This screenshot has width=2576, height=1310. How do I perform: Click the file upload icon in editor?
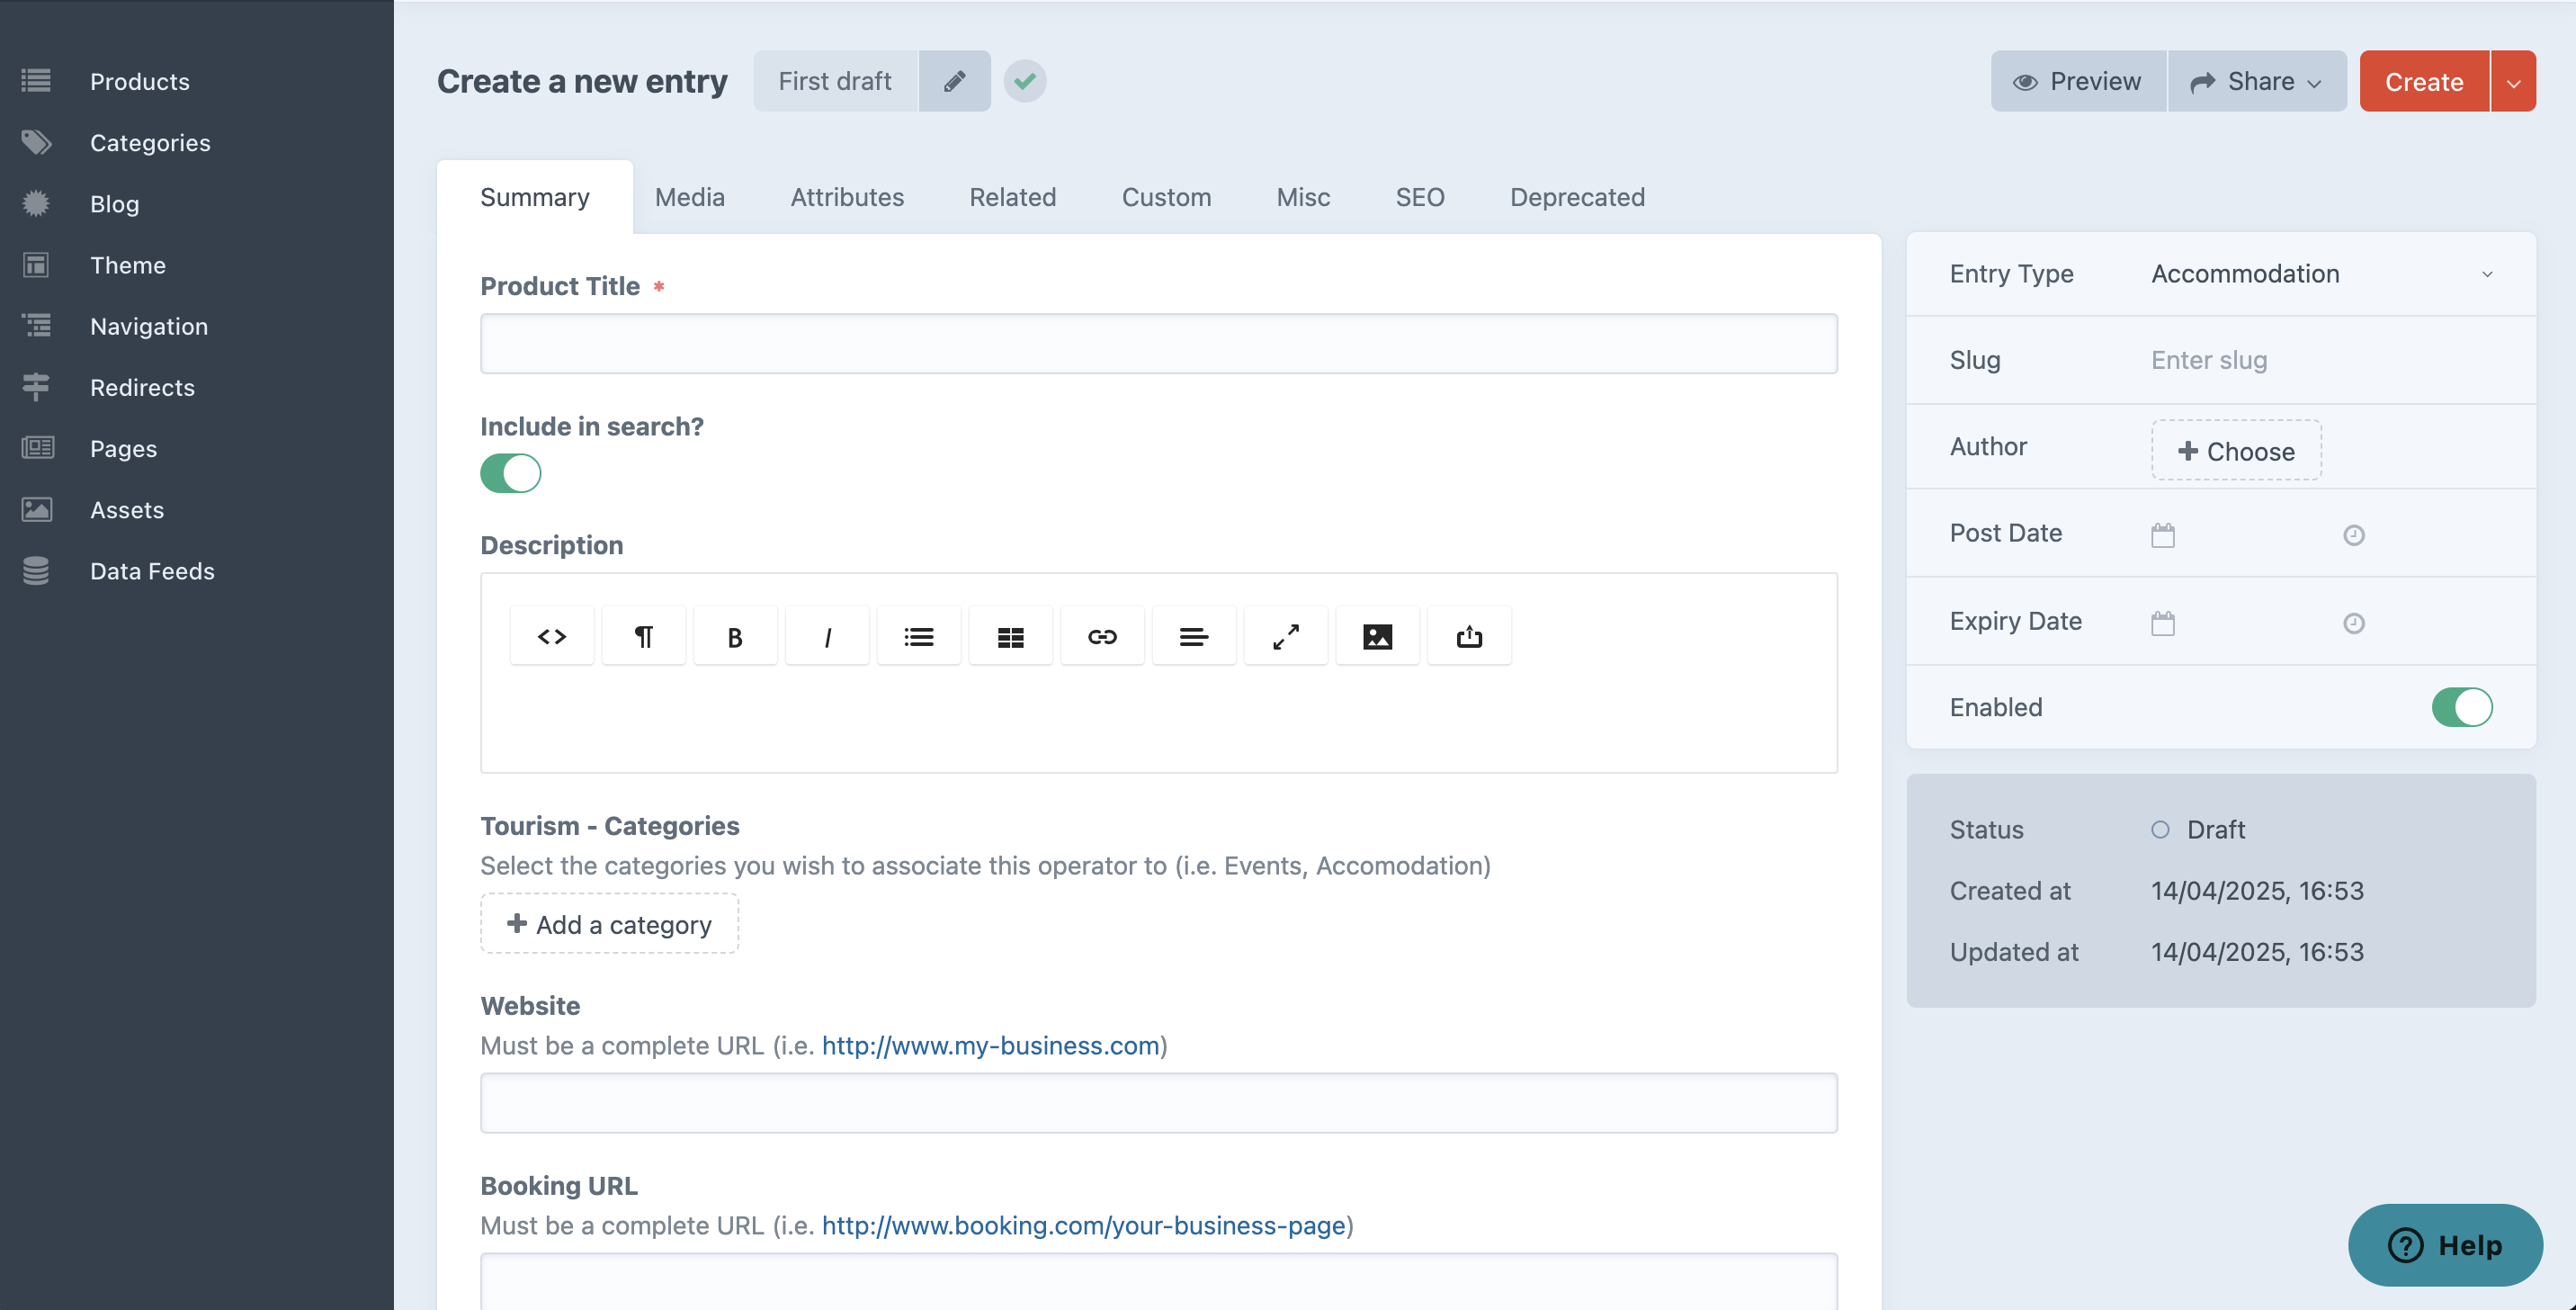[1469, 636]
